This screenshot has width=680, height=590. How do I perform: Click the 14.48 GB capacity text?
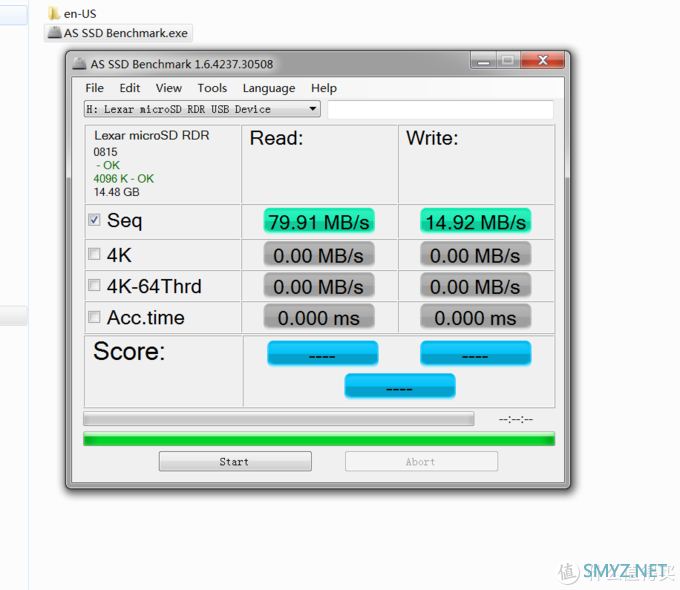(x=117, y=192)
